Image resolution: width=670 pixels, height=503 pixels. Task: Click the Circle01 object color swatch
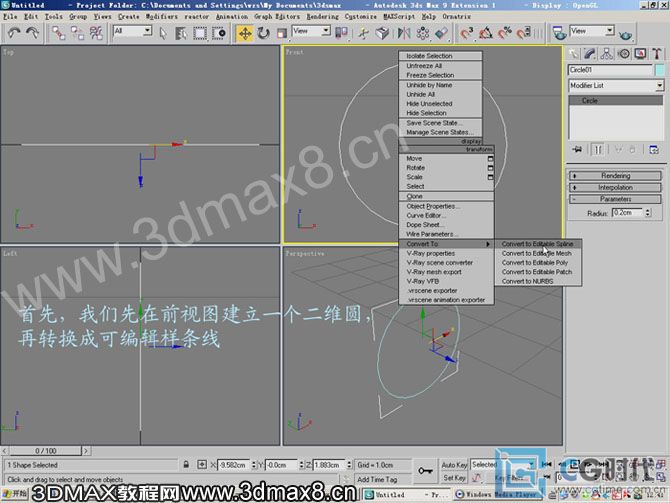660,70
